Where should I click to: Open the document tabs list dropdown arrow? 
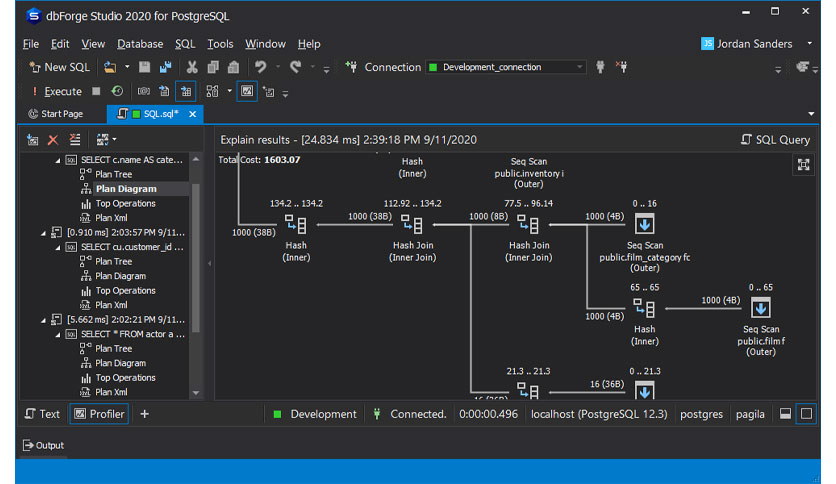tap(811, 114)
